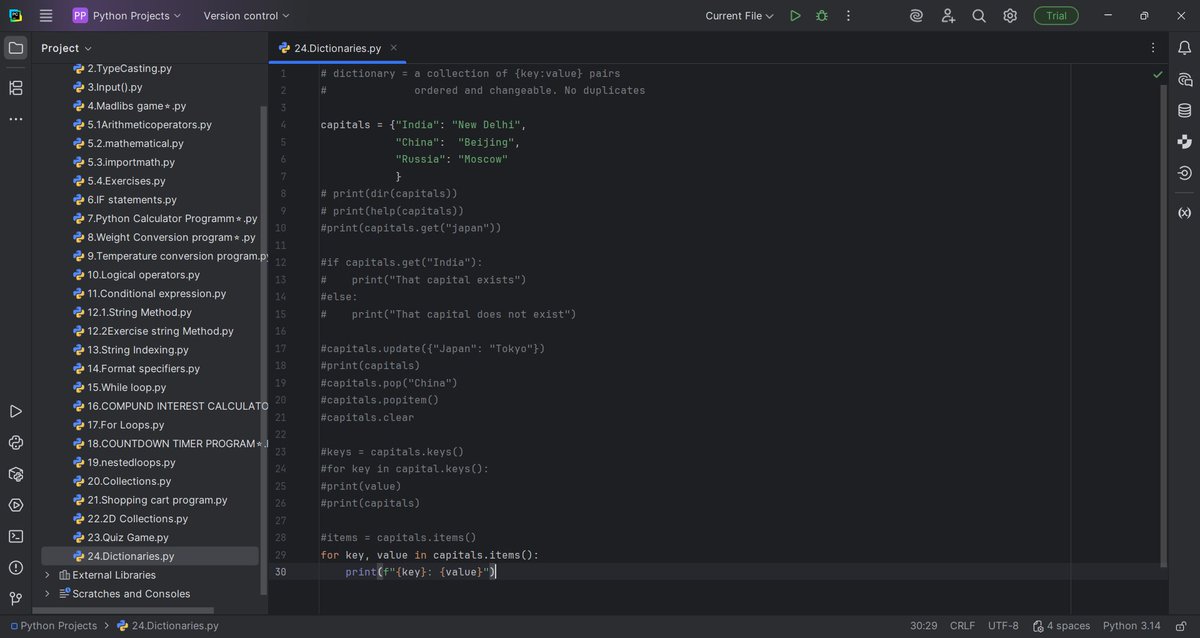Open the Services tool window
The image size is (1200, 638).
[16, 505]
